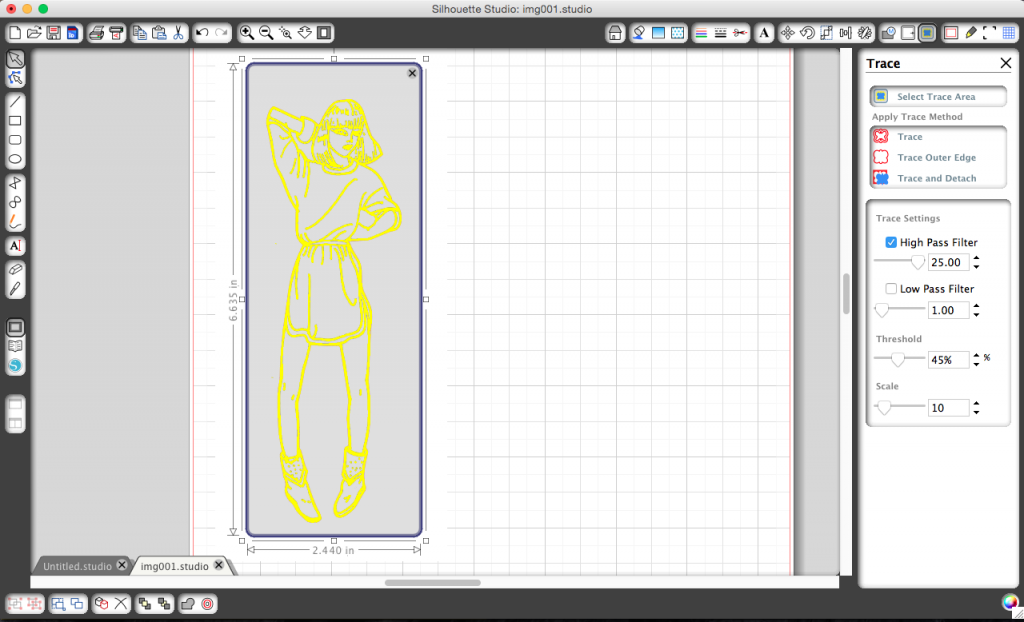Open Text Style A panel
The width and height of the screenshot is (1024, 622).
[x=764, y=33]
